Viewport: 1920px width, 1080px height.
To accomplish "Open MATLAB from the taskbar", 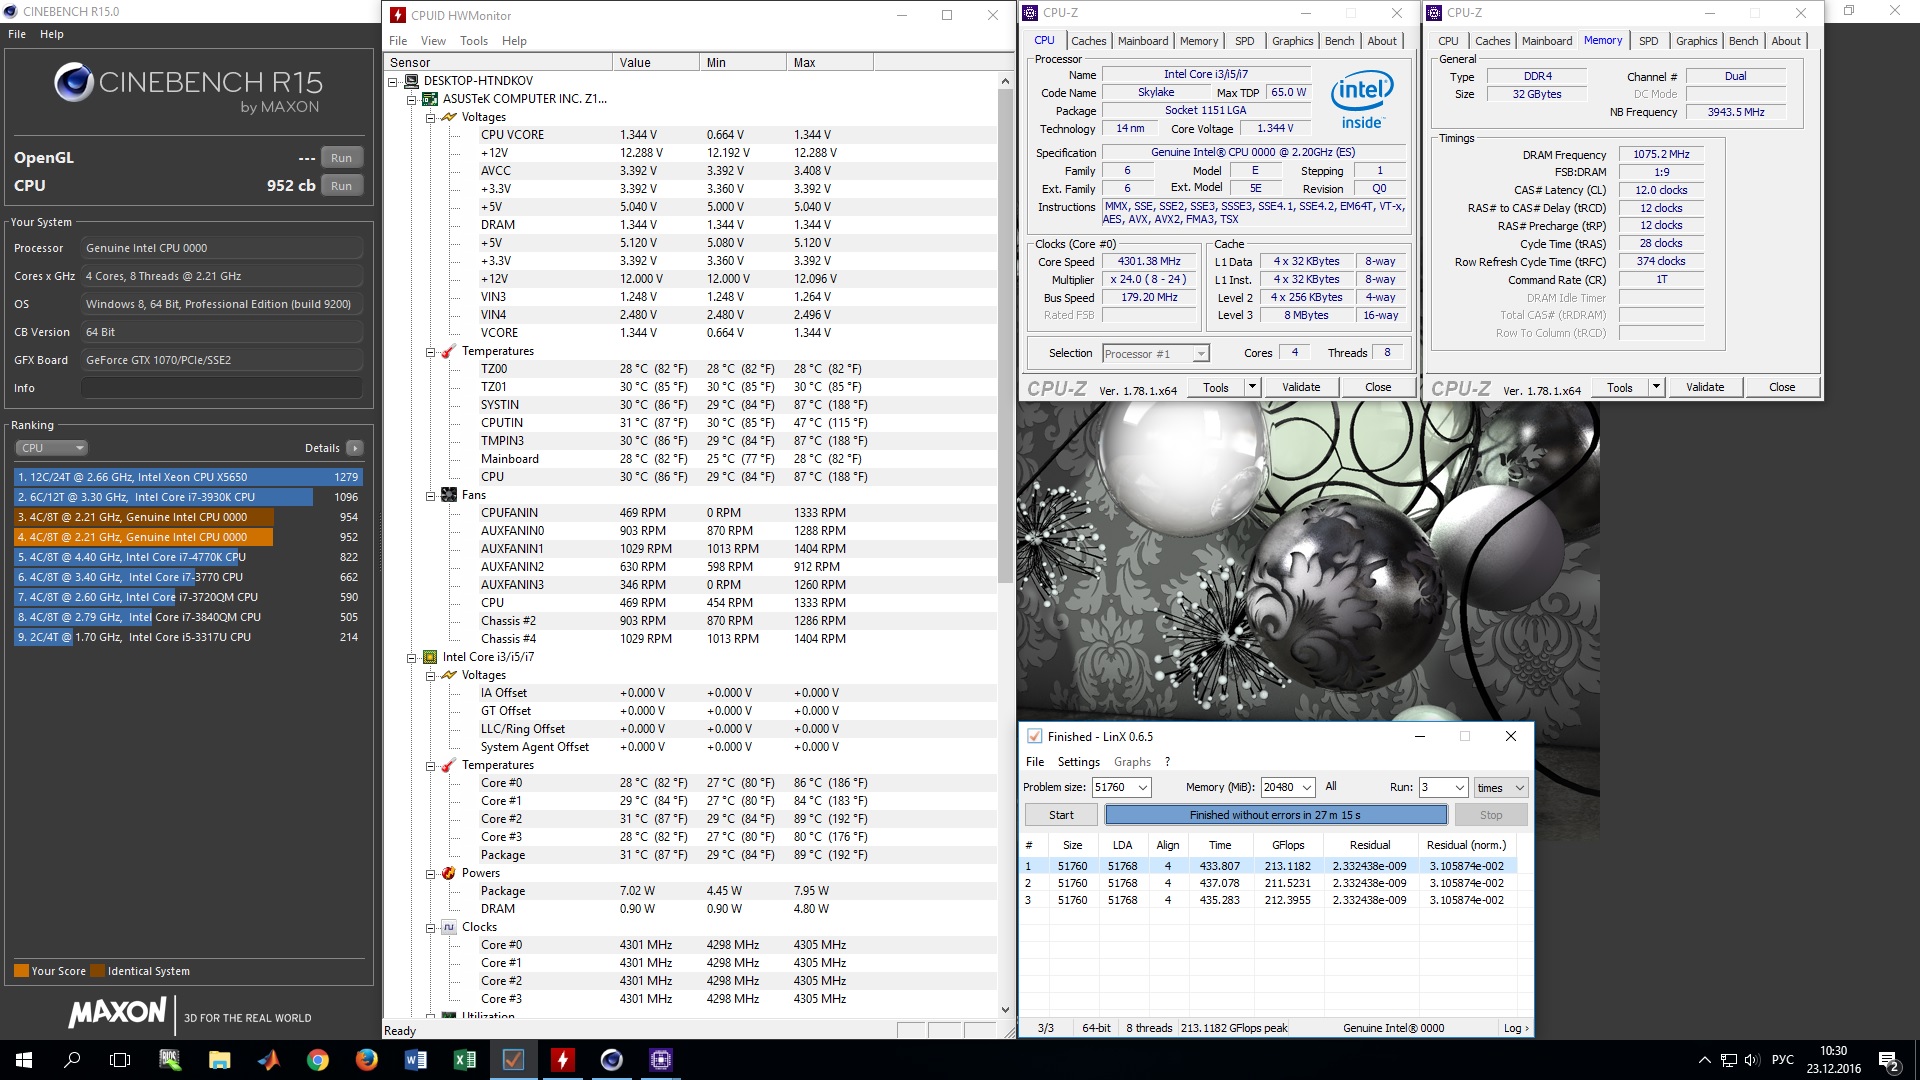I will coord(268,1060).
